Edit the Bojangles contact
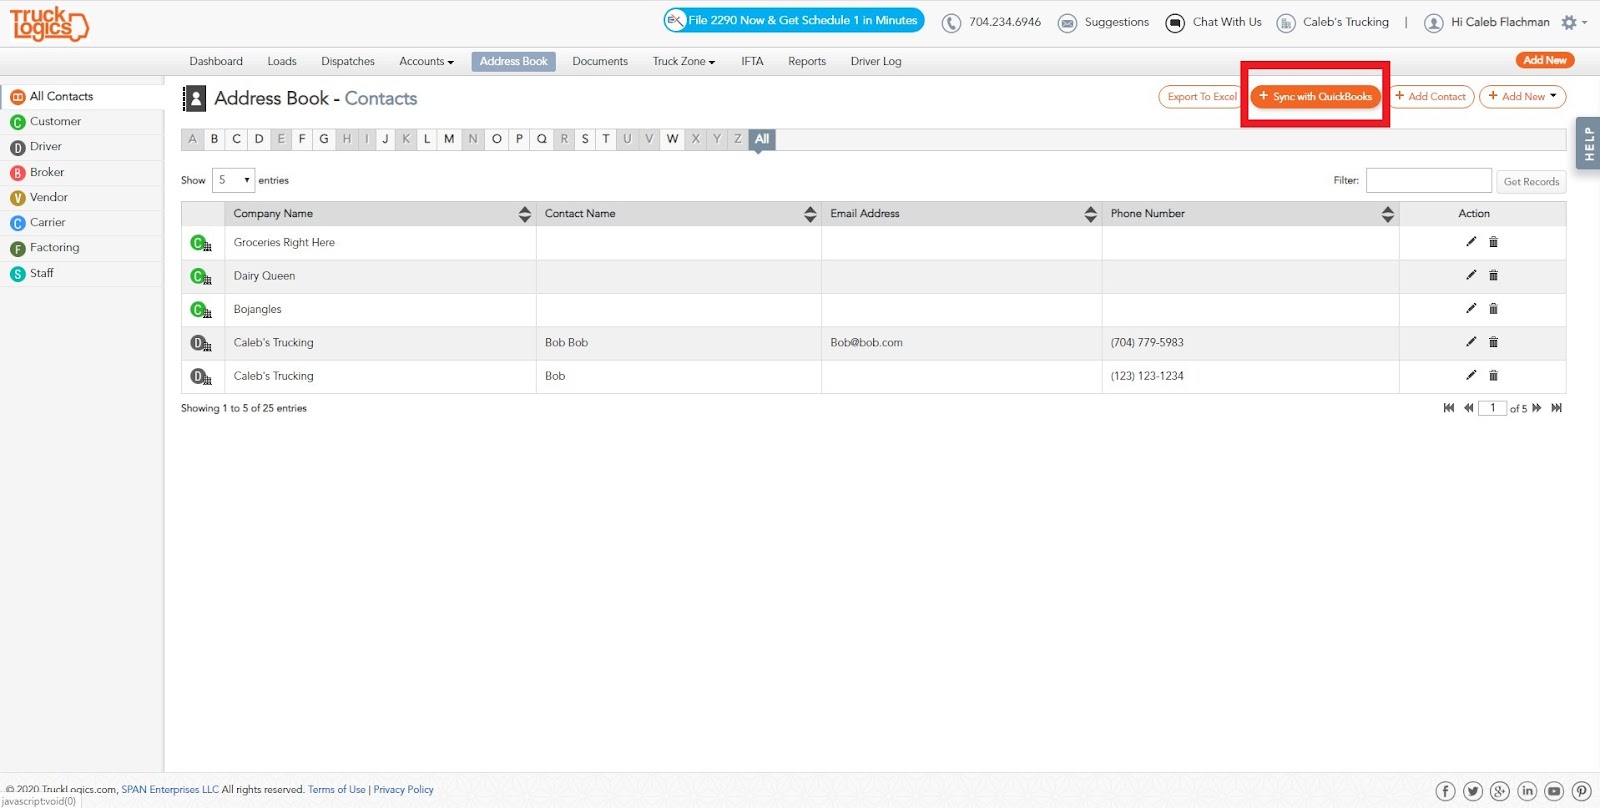The image size is (1600, 808). click(1471, 308)
